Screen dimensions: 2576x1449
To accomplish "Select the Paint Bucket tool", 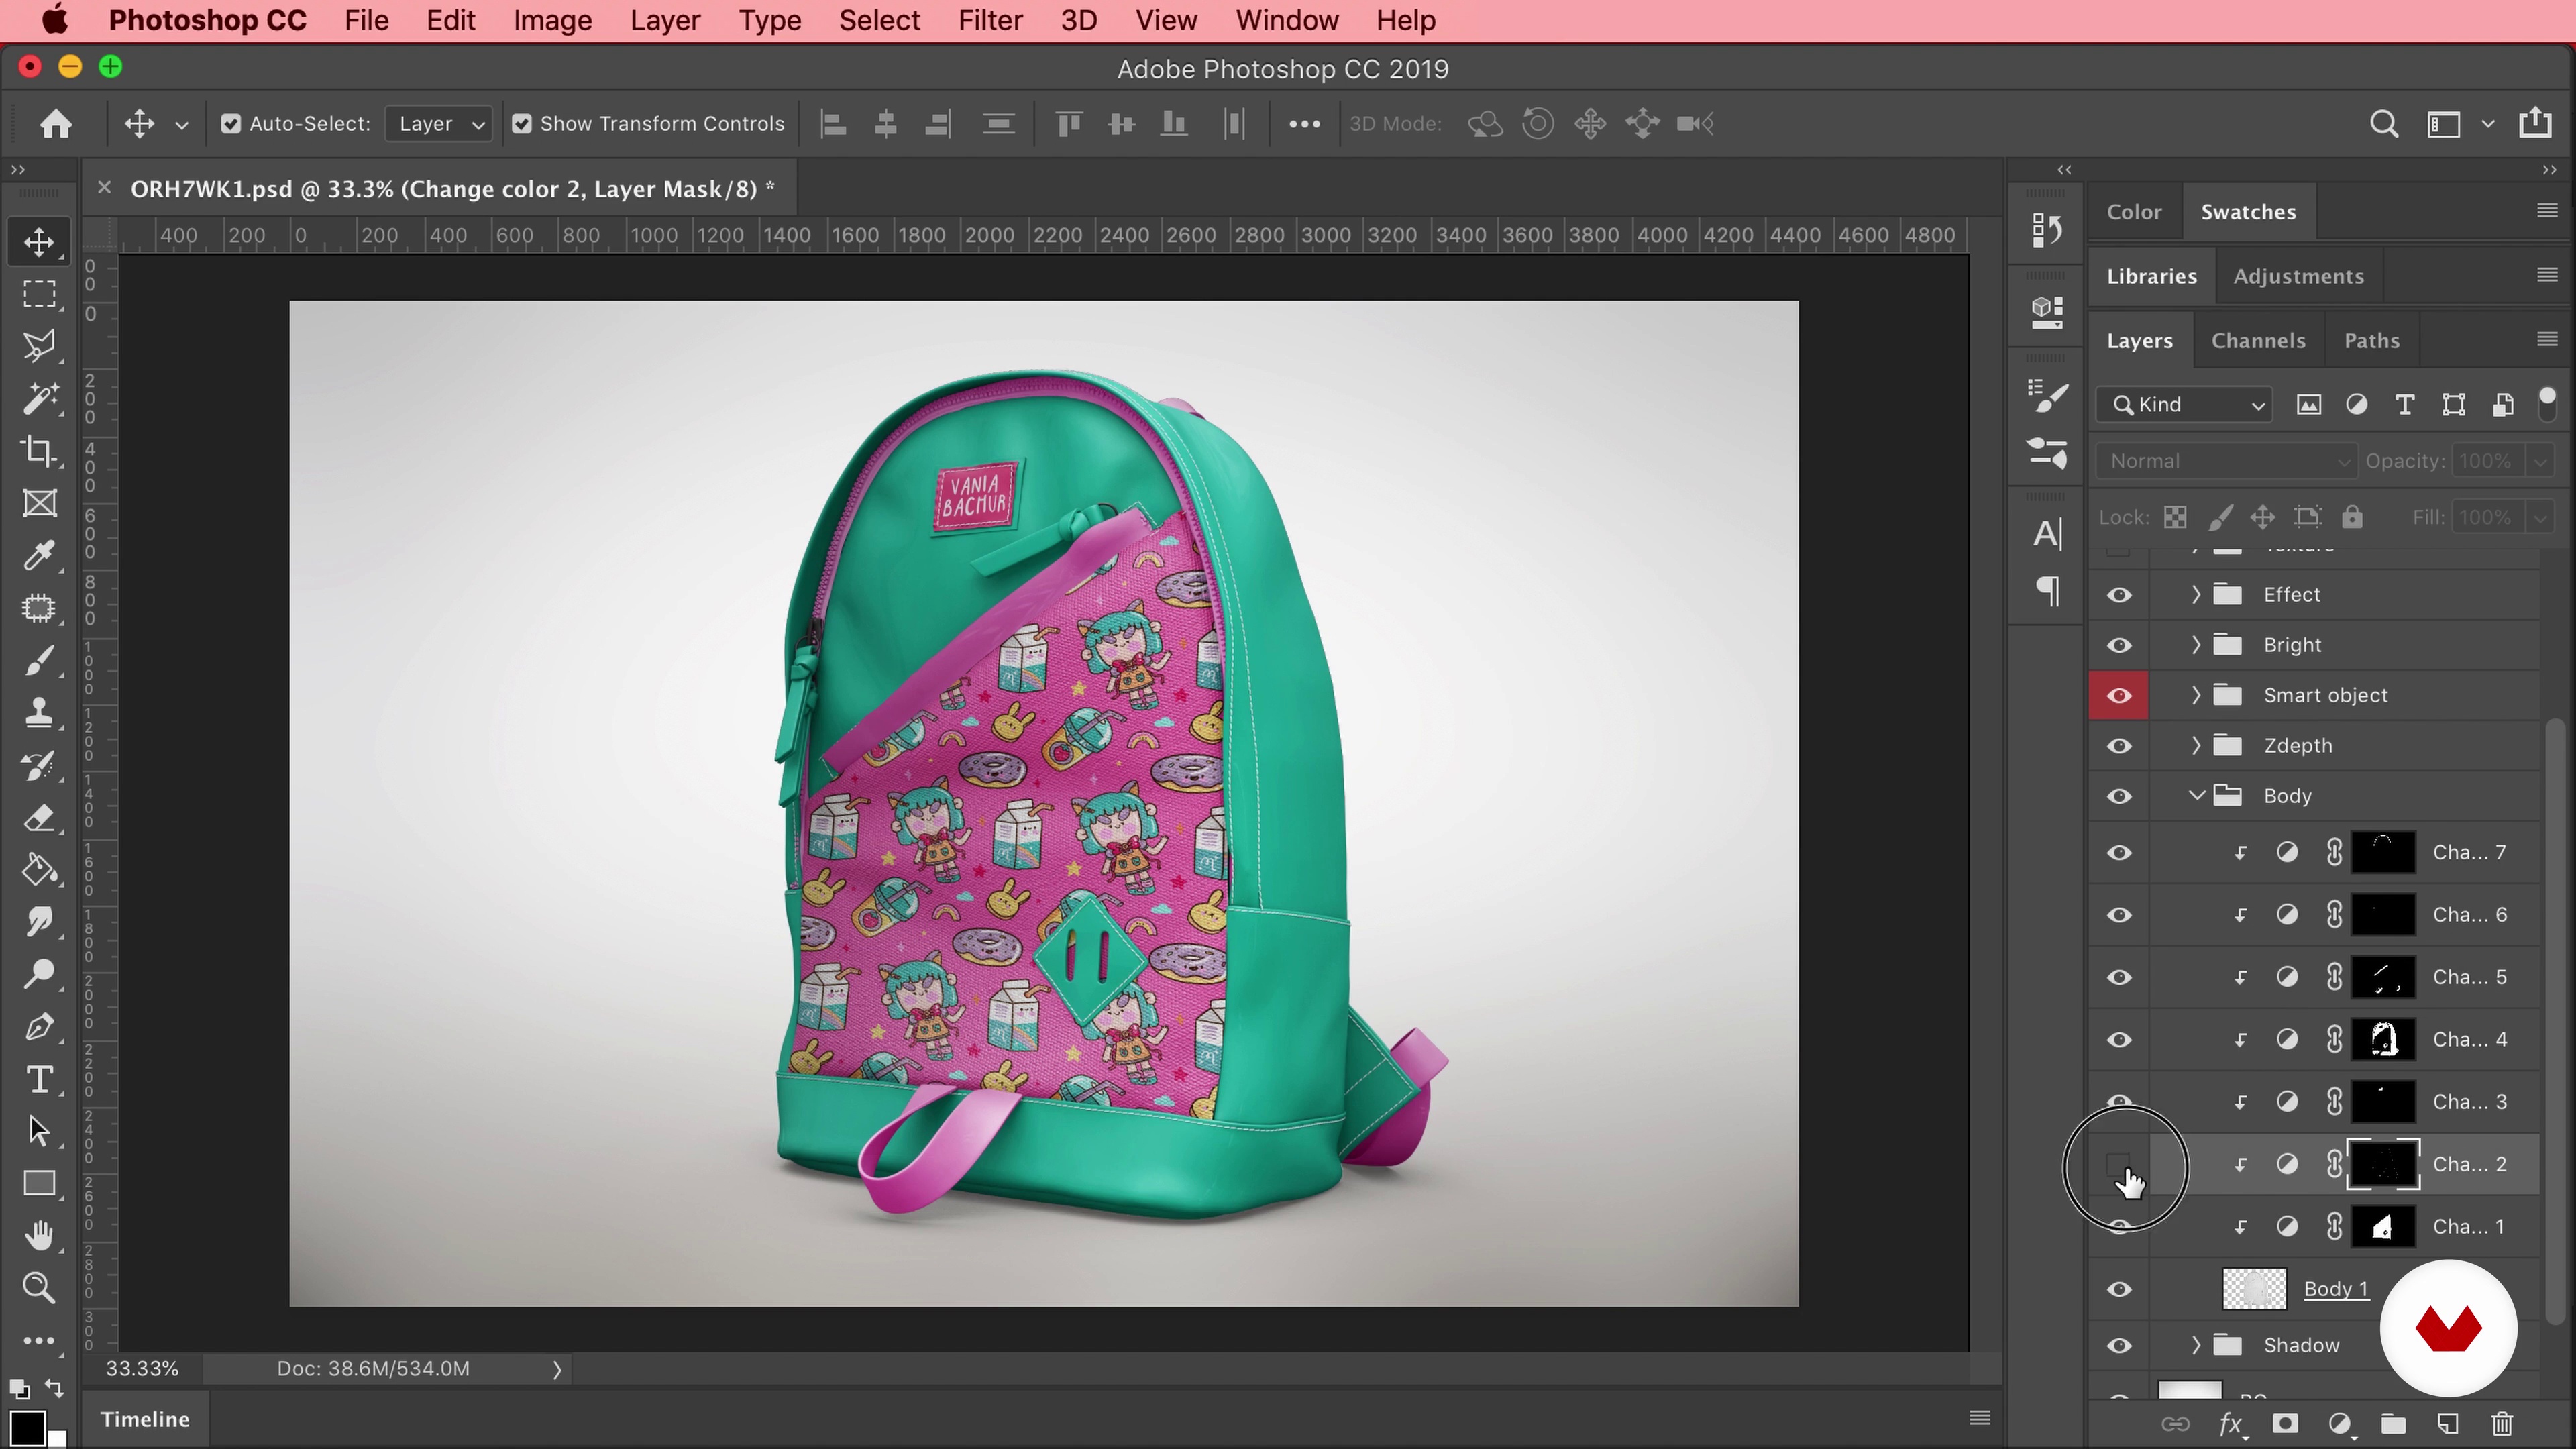I will click(x=39, y=870).
